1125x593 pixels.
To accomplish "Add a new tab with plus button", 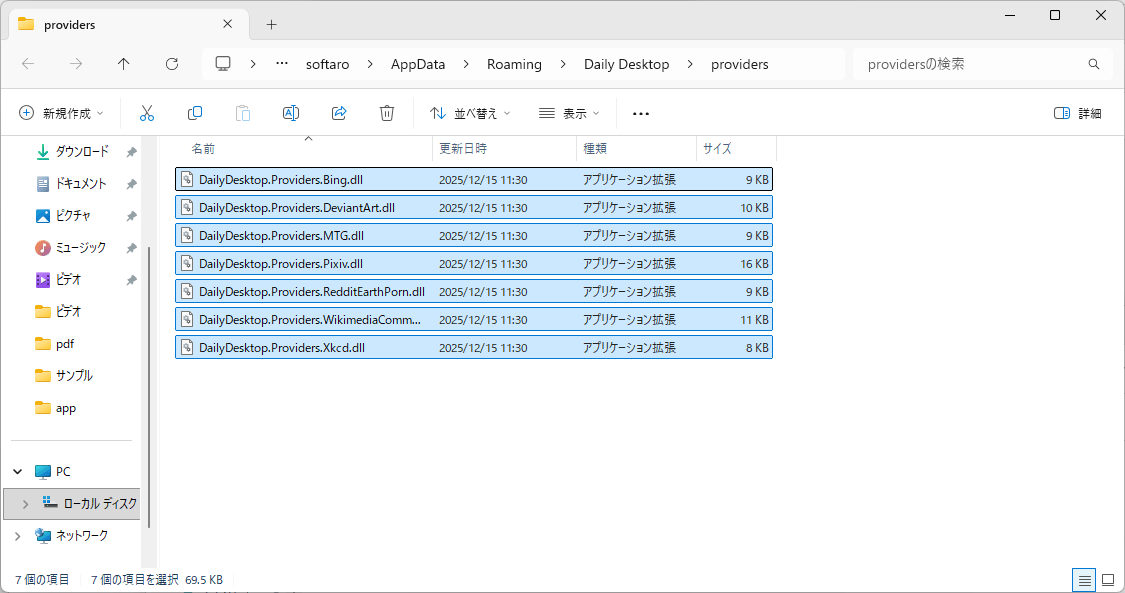I will click(271, 25).
